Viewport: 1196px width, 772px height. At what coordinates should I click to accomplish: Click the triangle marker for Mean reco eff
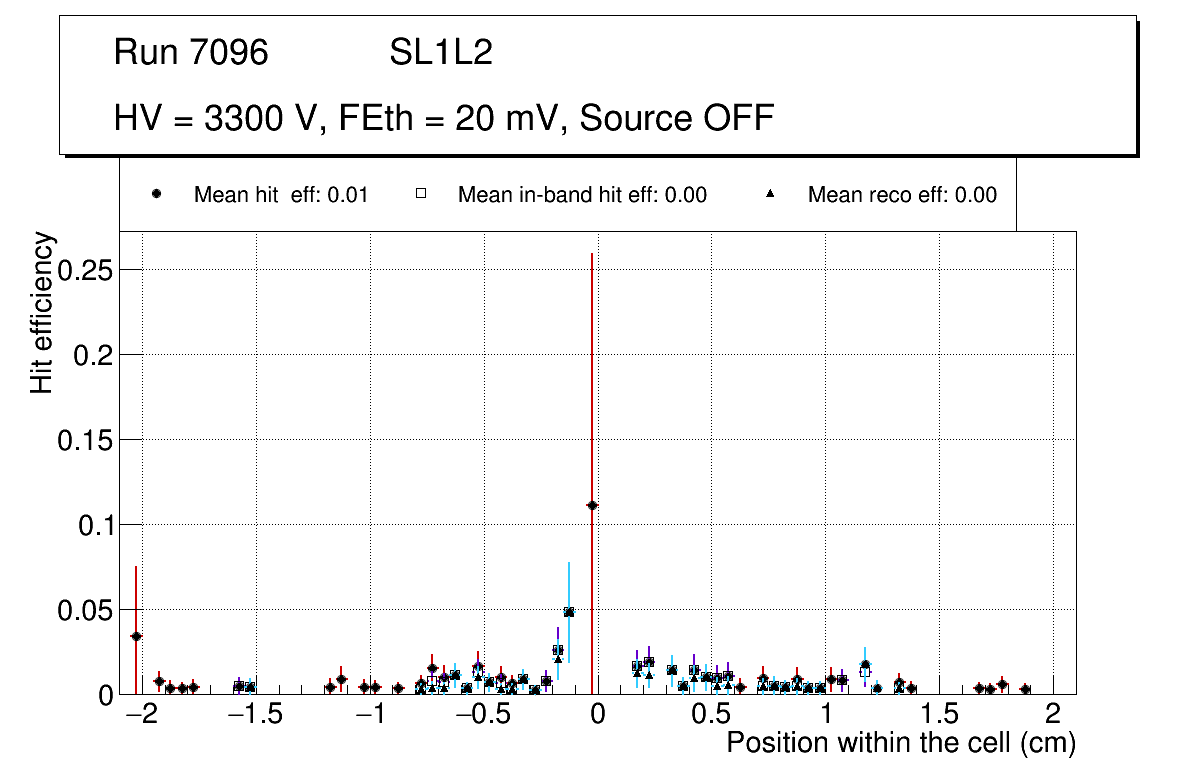click(x=770, y=194)
